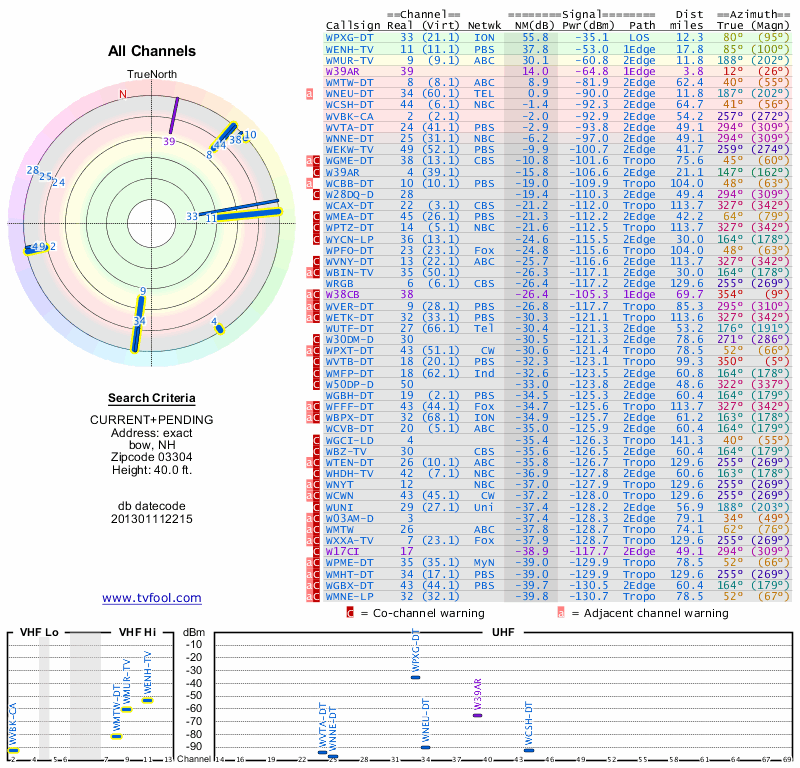The image size is (800, 768).
Task: Click the co-channel warning icon beside W28DQ-D
Action: pyautogui.click(x=316, y=194)
